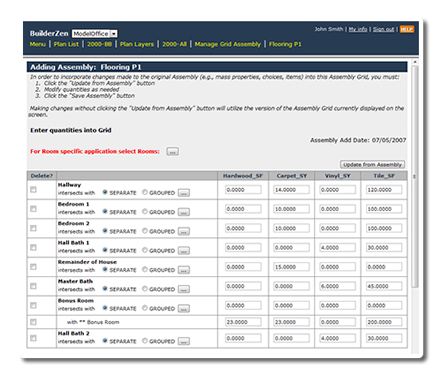Click 'with ** Bonus Room' Hardwood_SF field
The height and width of the screenshot is (375, 441).
point(243,322)
